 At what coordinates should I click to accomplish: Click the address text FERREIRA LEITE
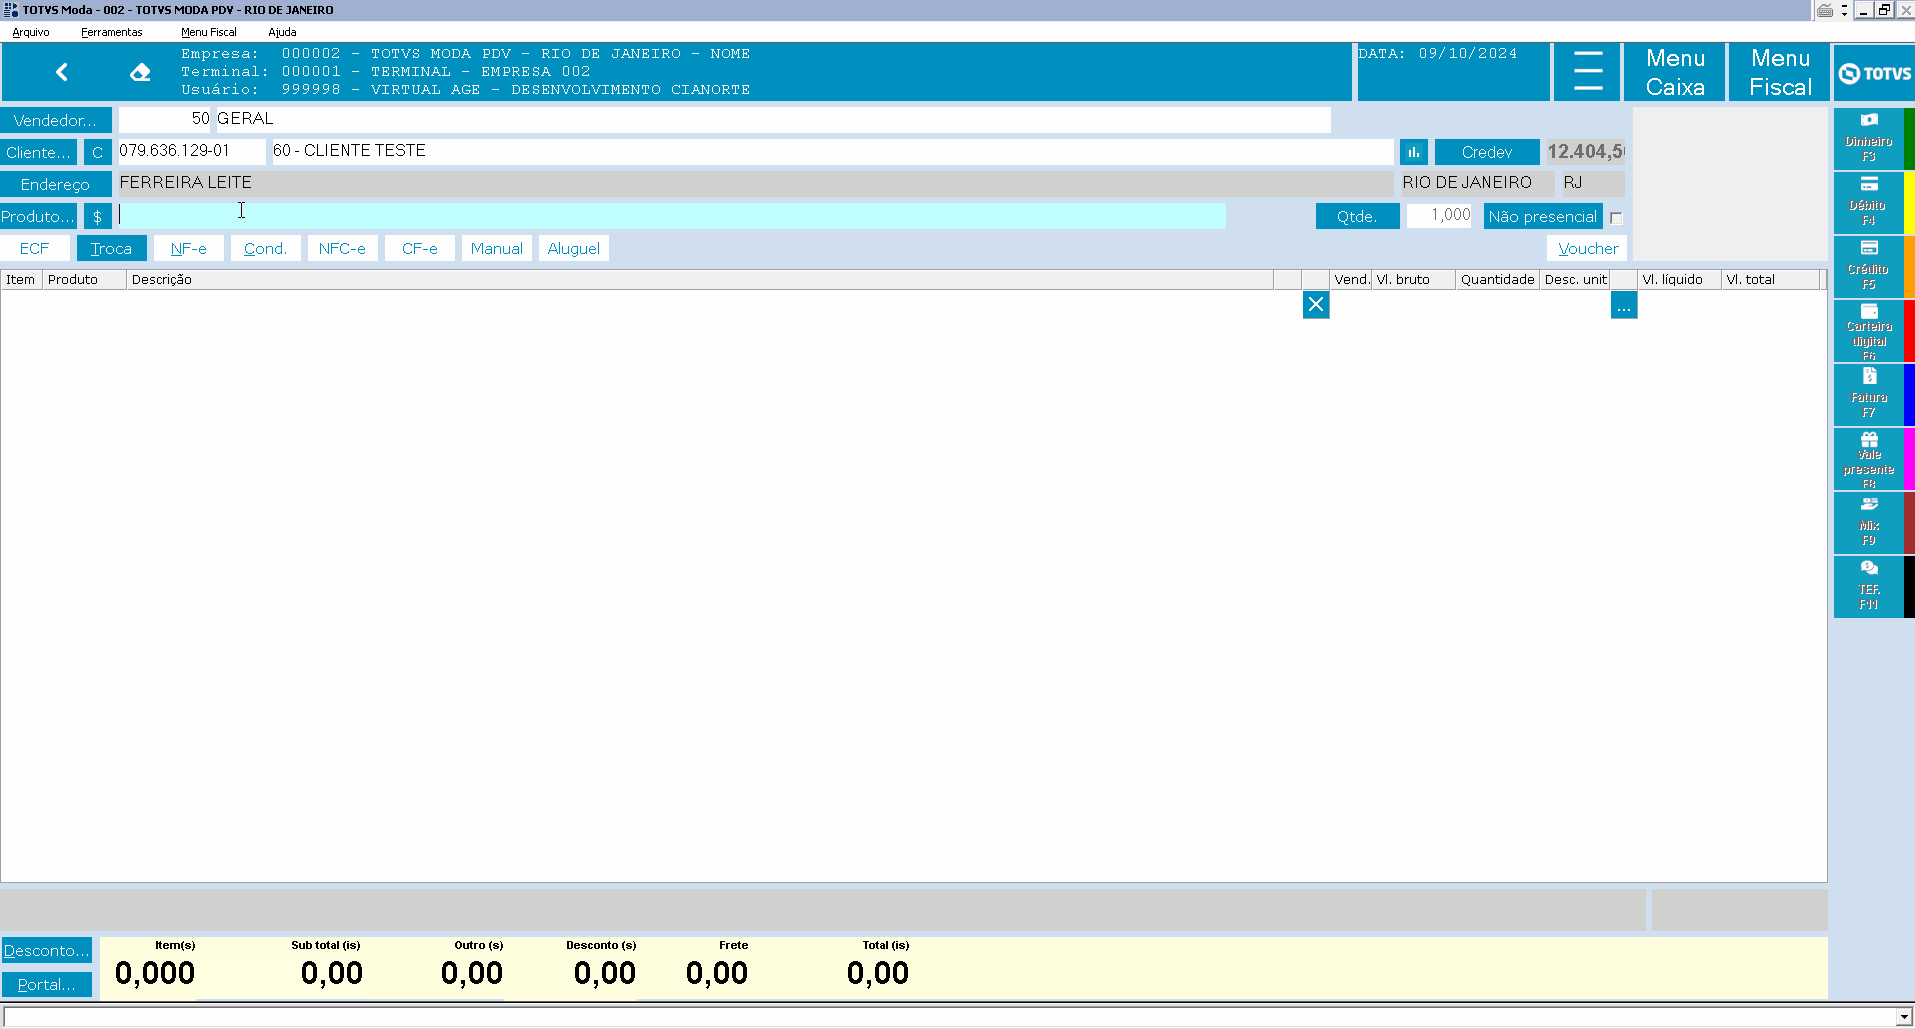coord(186,183)
